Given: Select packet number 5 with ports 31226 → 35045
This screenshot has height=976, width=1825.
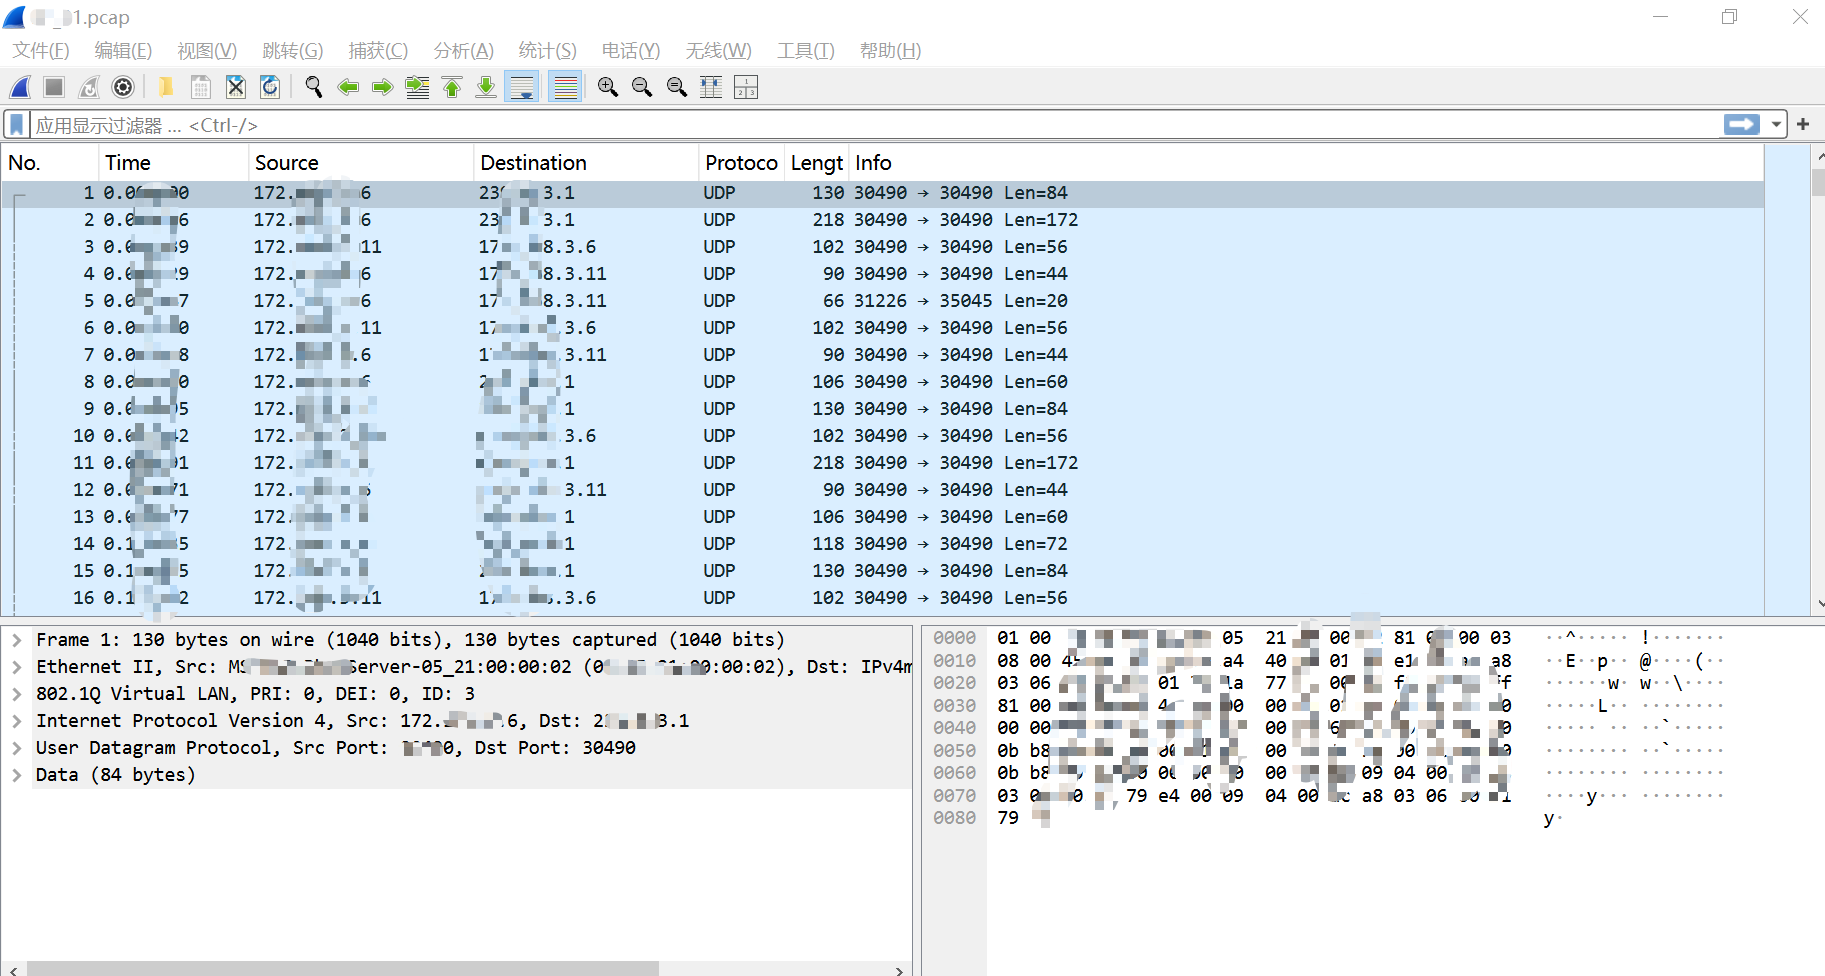Looking at the screenshot, I should point(883,301).
